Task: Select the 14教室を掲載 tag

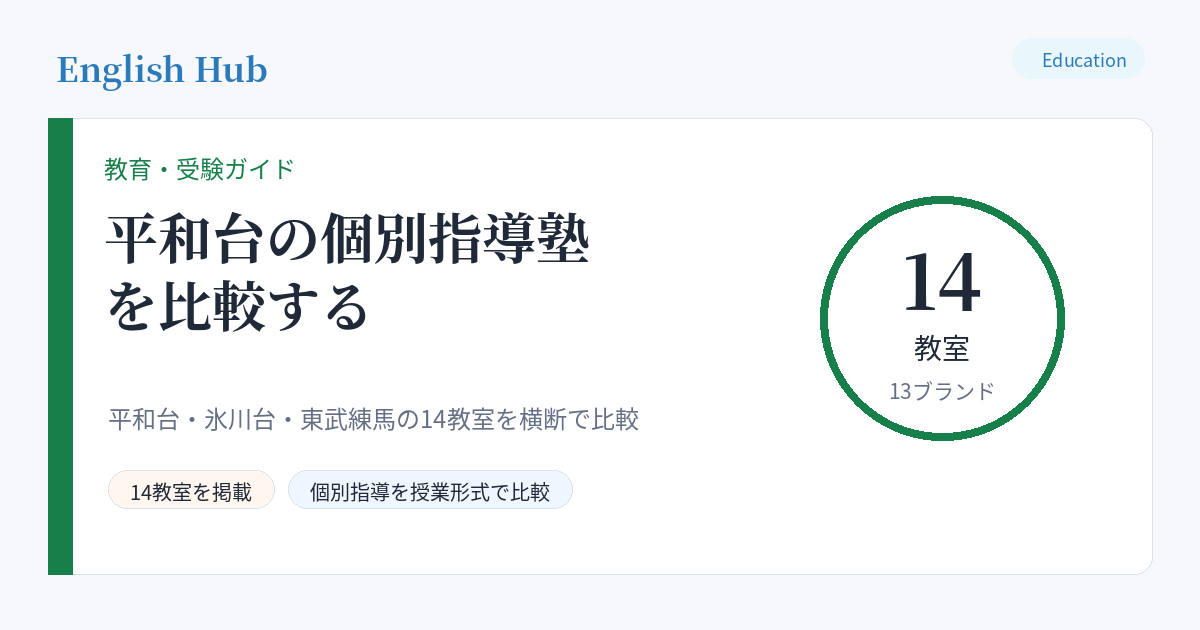Action: (191, 490)
